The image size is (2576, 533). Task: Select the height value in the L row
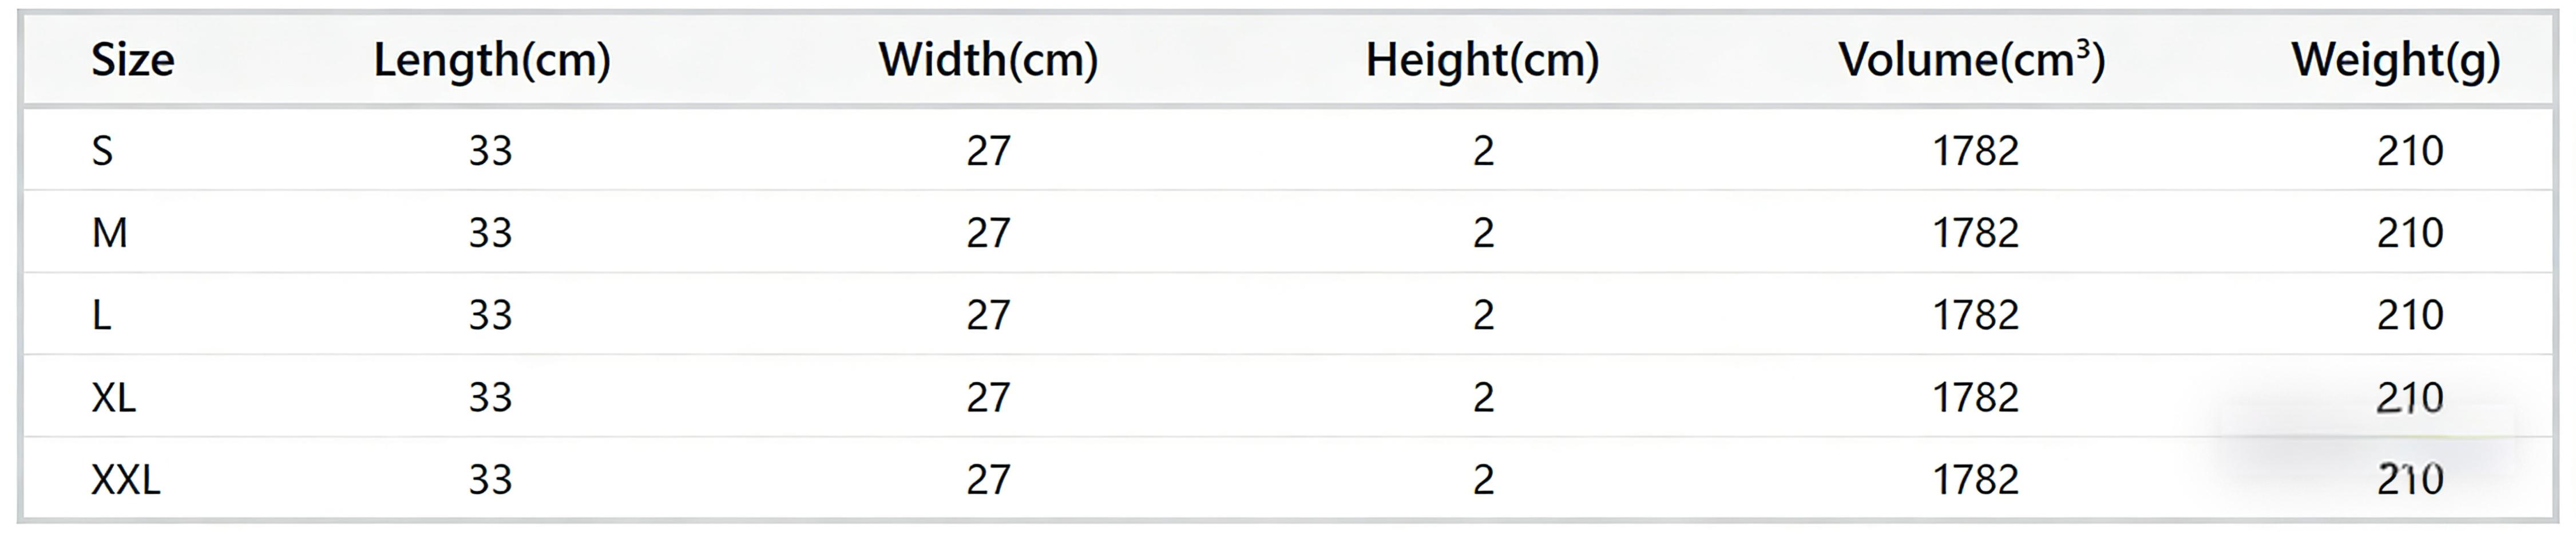click(1483, 315)
